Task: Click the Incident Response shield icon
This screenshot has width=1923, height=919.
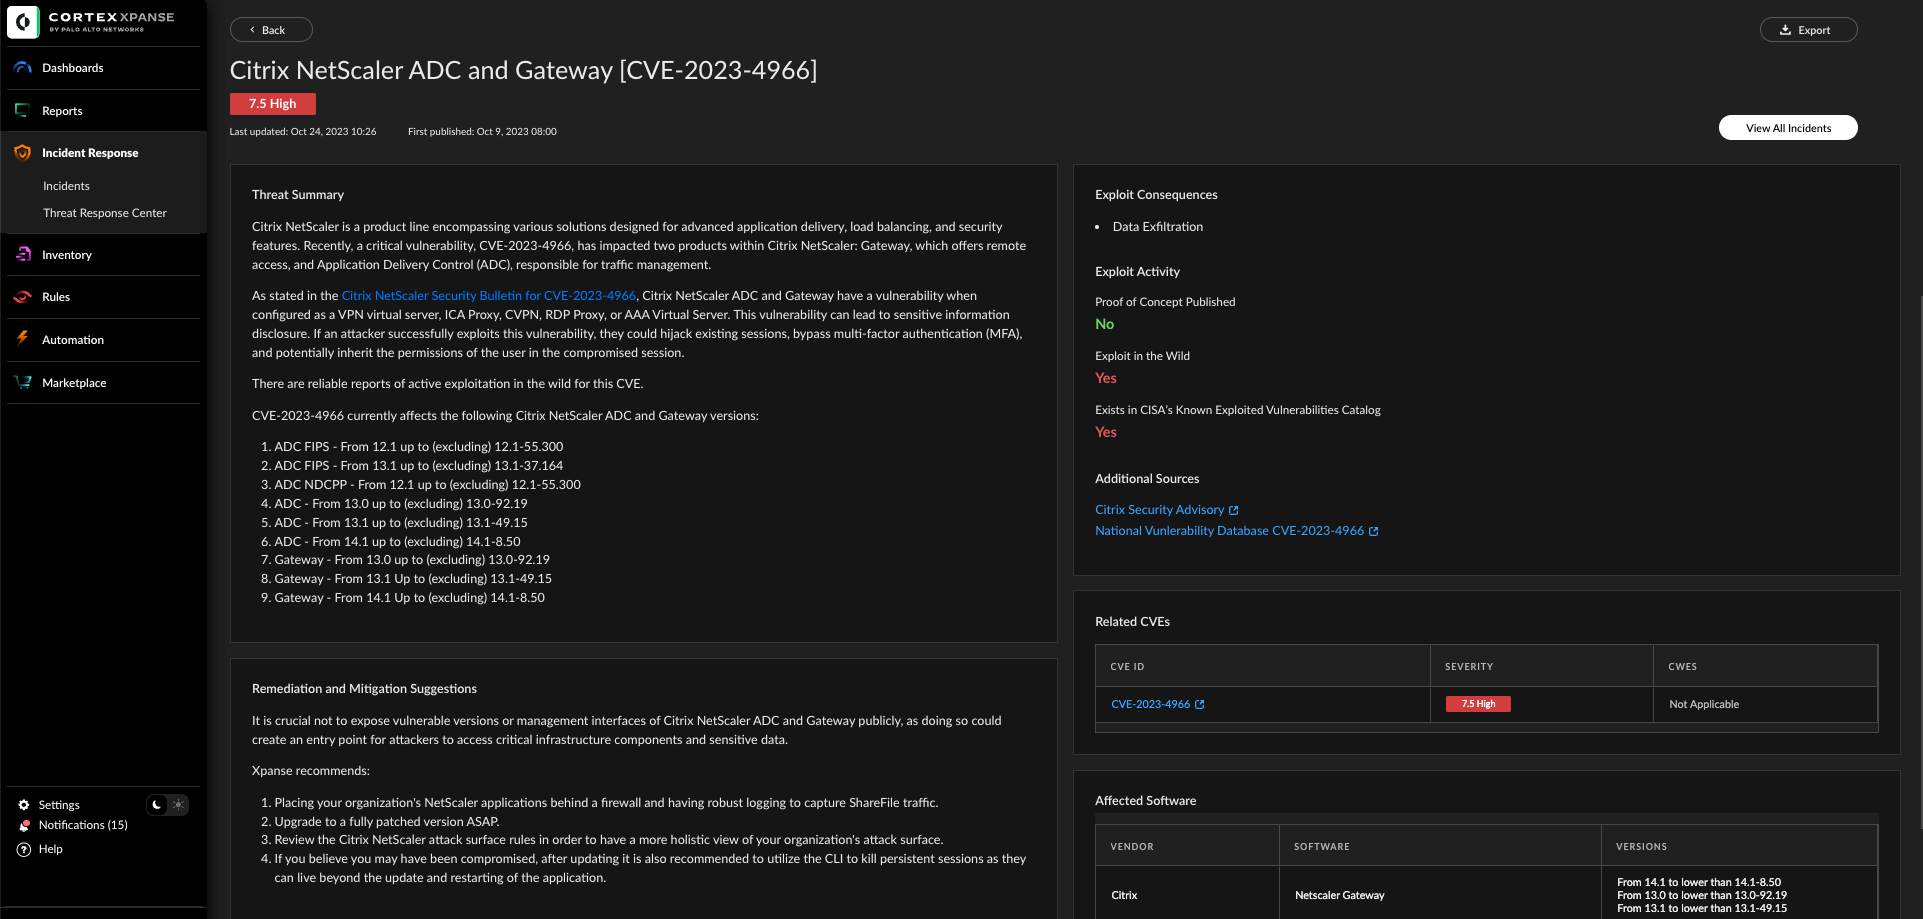Action: click(x=23, y=153)
